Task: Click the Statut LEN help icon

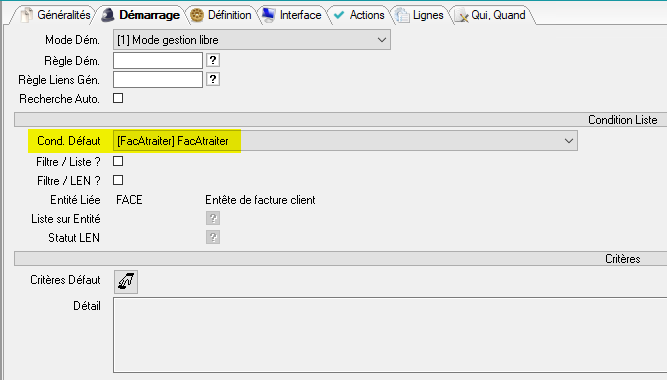Action: (x=213, y=237)
